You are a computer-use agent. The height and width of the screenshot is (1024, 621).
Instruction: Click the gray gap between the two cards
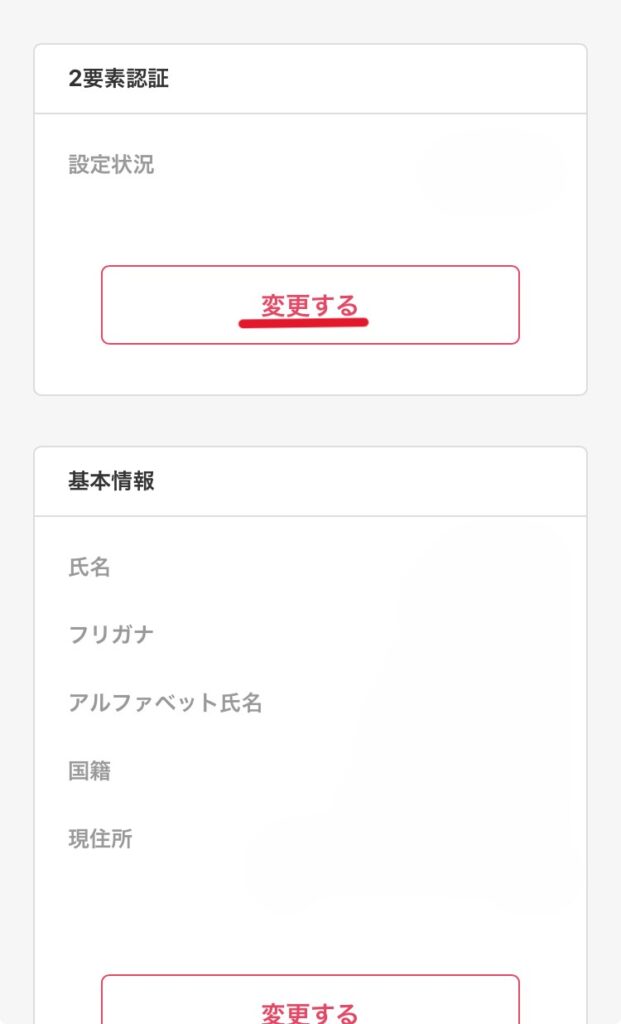[x=310, y=421]
